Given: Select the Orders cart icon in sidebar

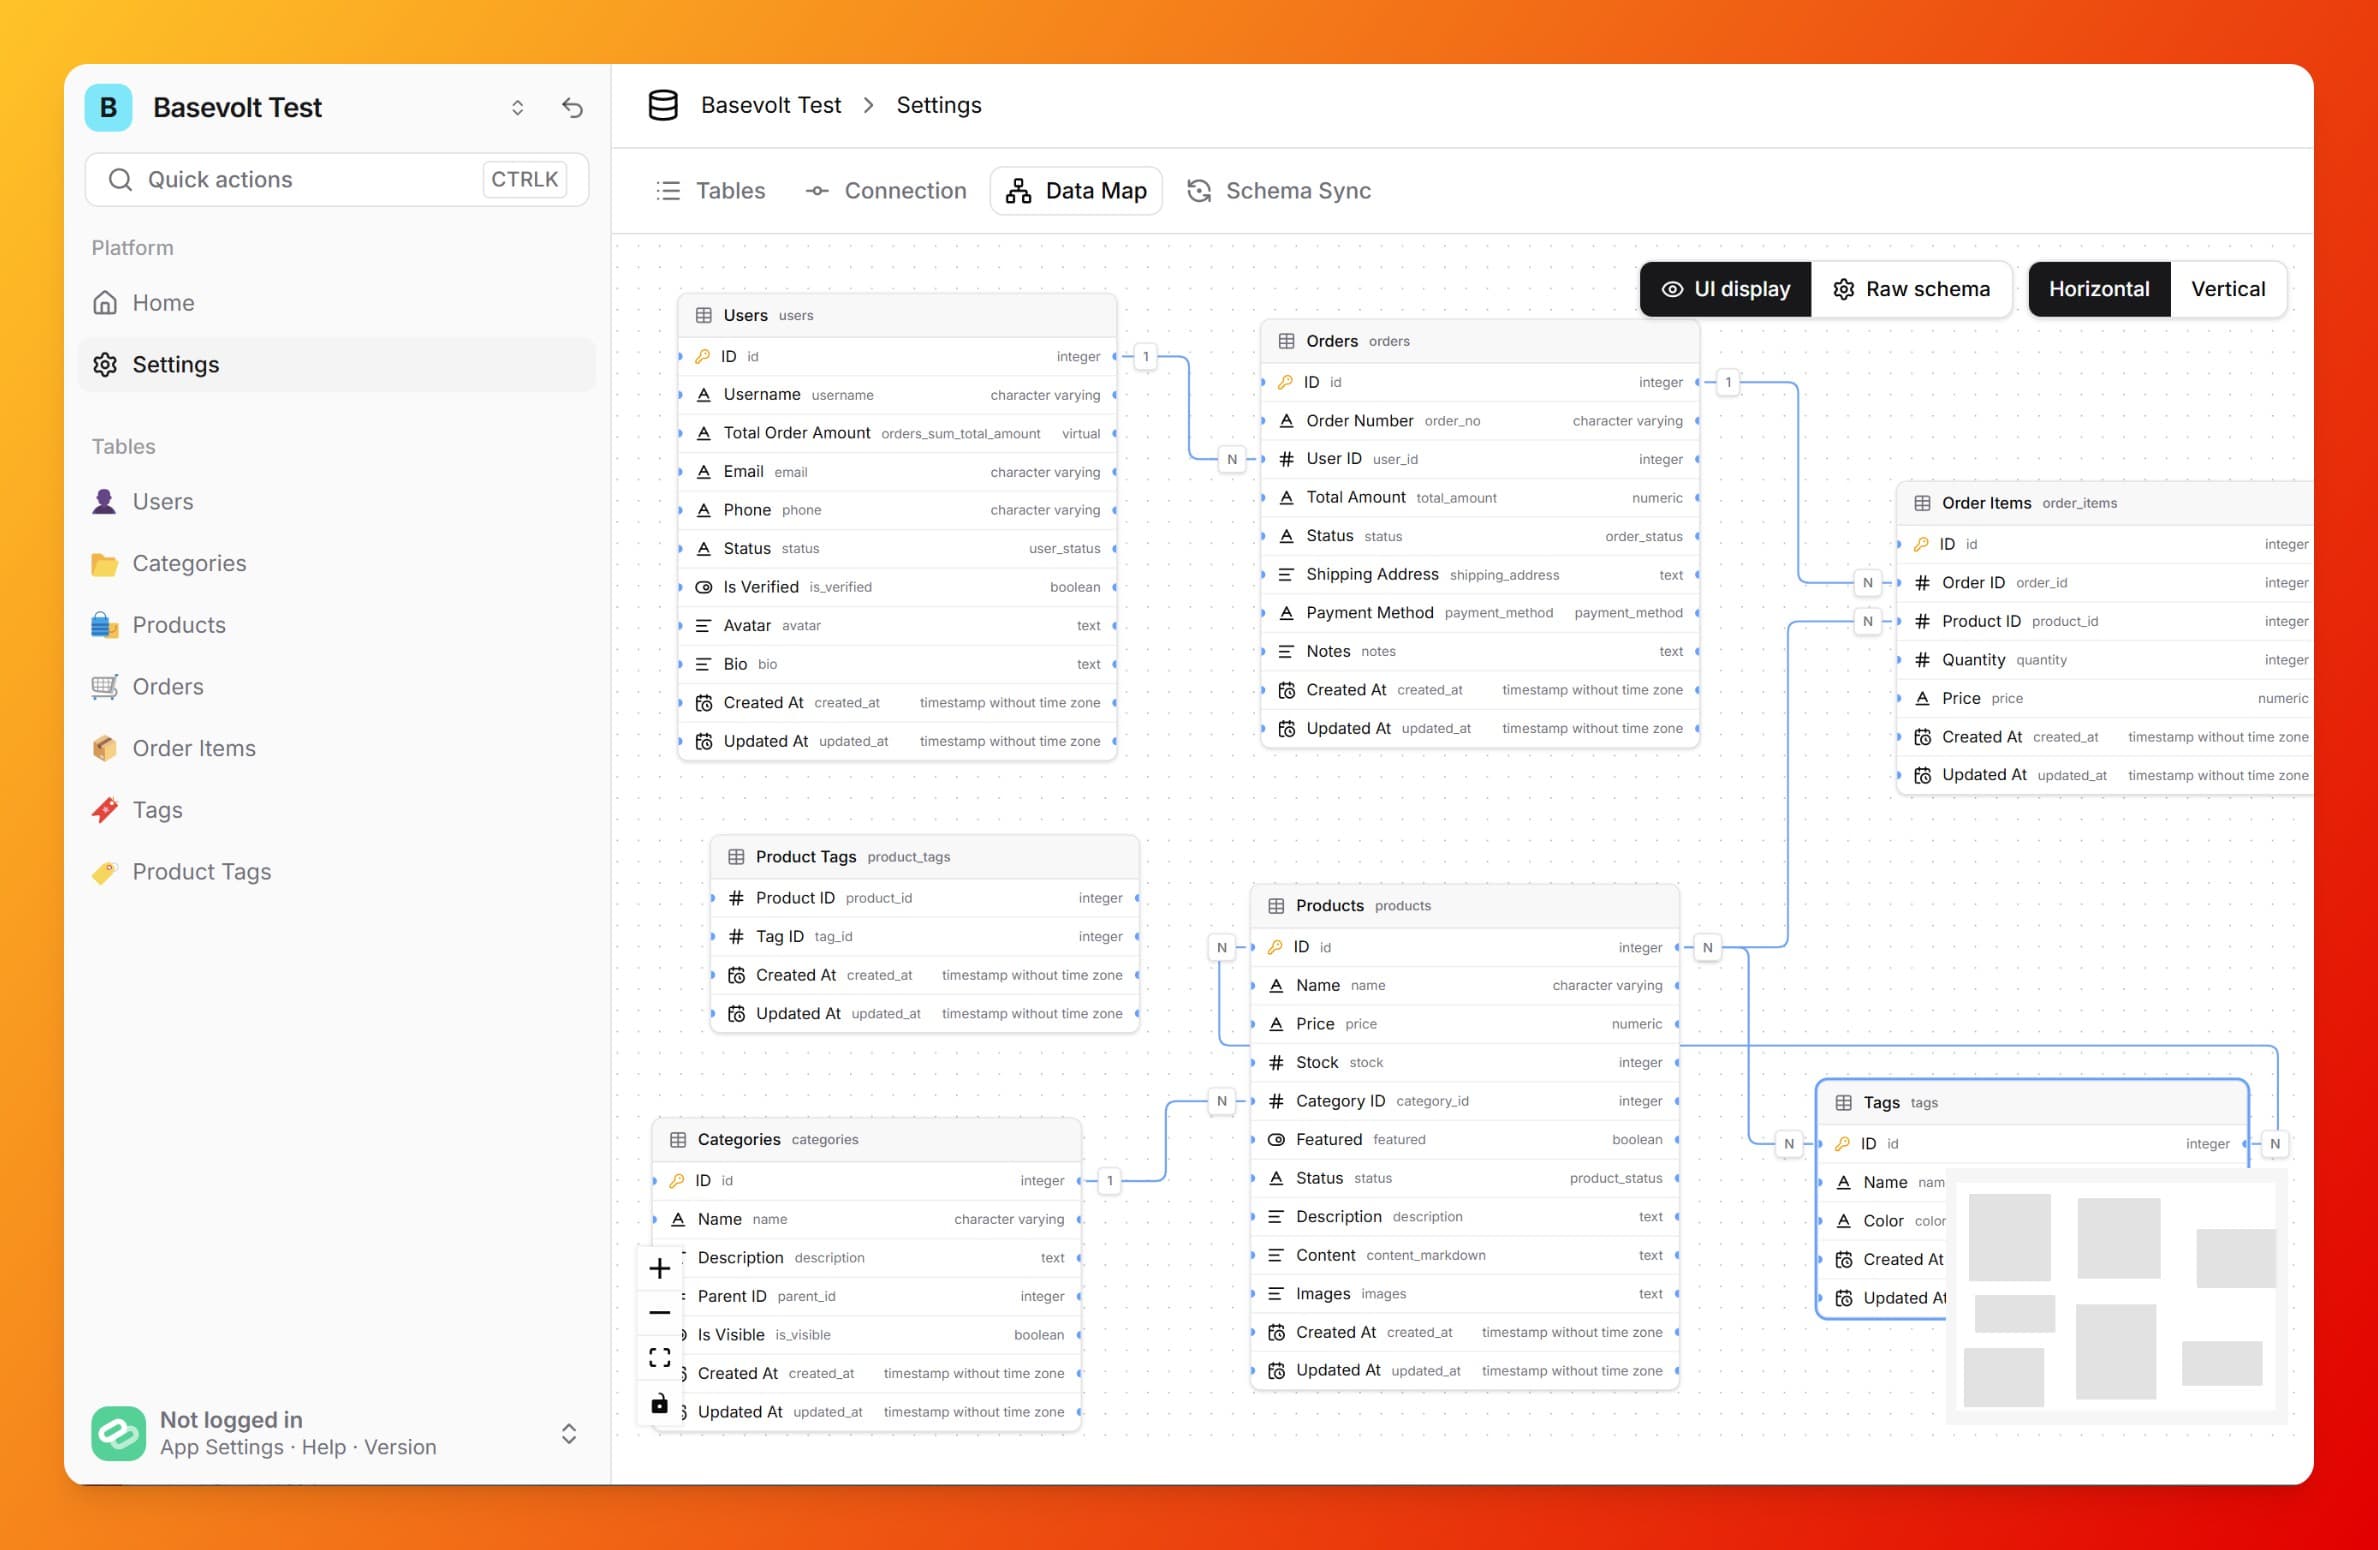Looking at the screenshot, I should [106, 686].
